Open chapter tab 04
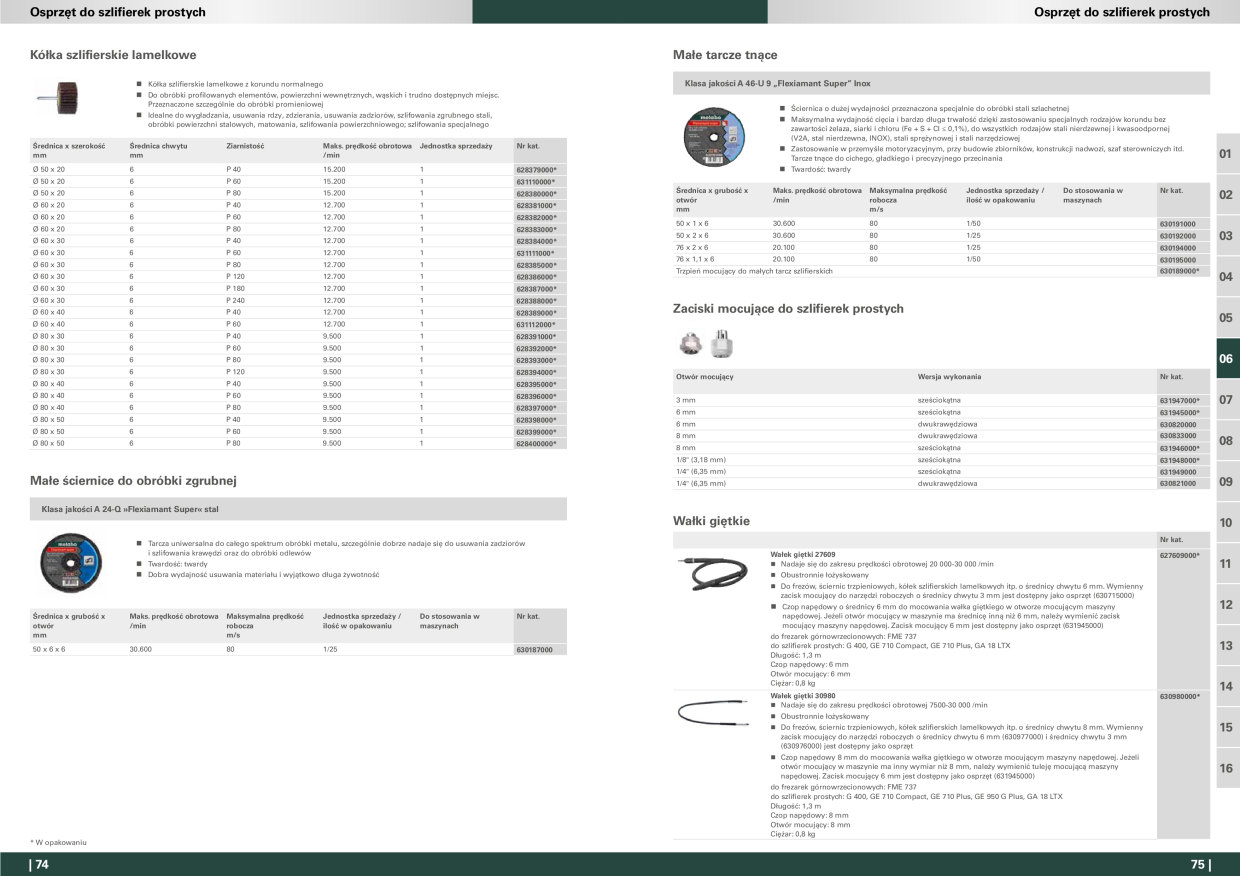The image size is (1240, 876). pyautogui.click(x=1227, y=277)
